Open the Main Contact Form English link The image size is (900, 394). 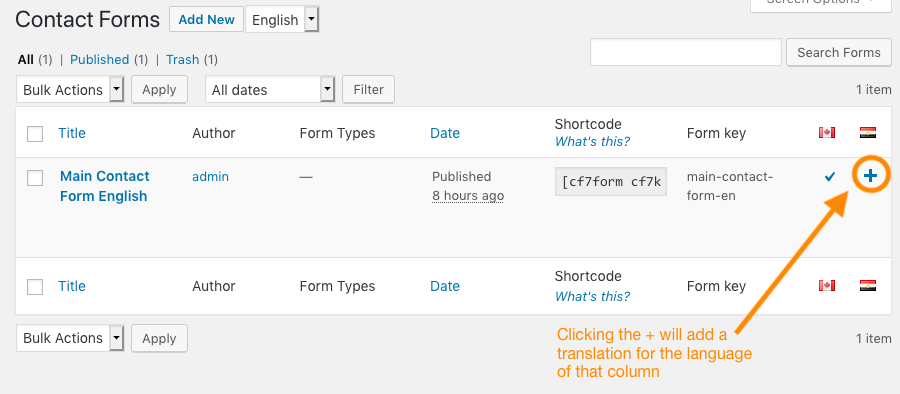(104, 186)
